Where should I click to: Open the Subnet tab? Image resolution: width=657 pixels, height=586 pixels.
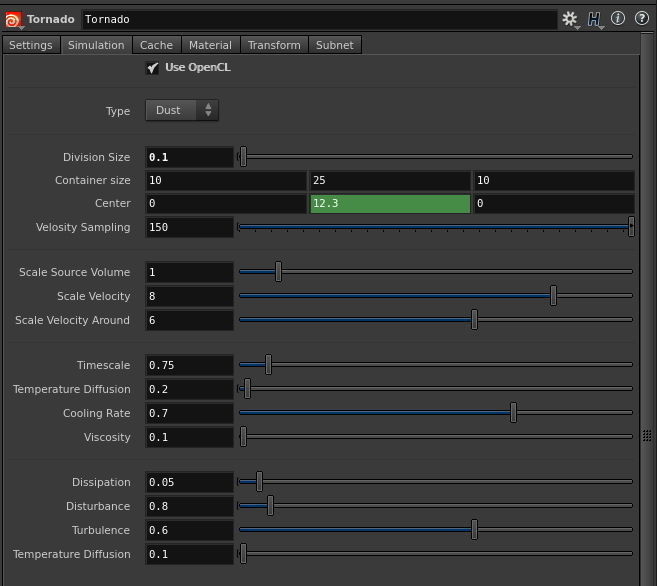pyautogui.click(x=334, y=45)
